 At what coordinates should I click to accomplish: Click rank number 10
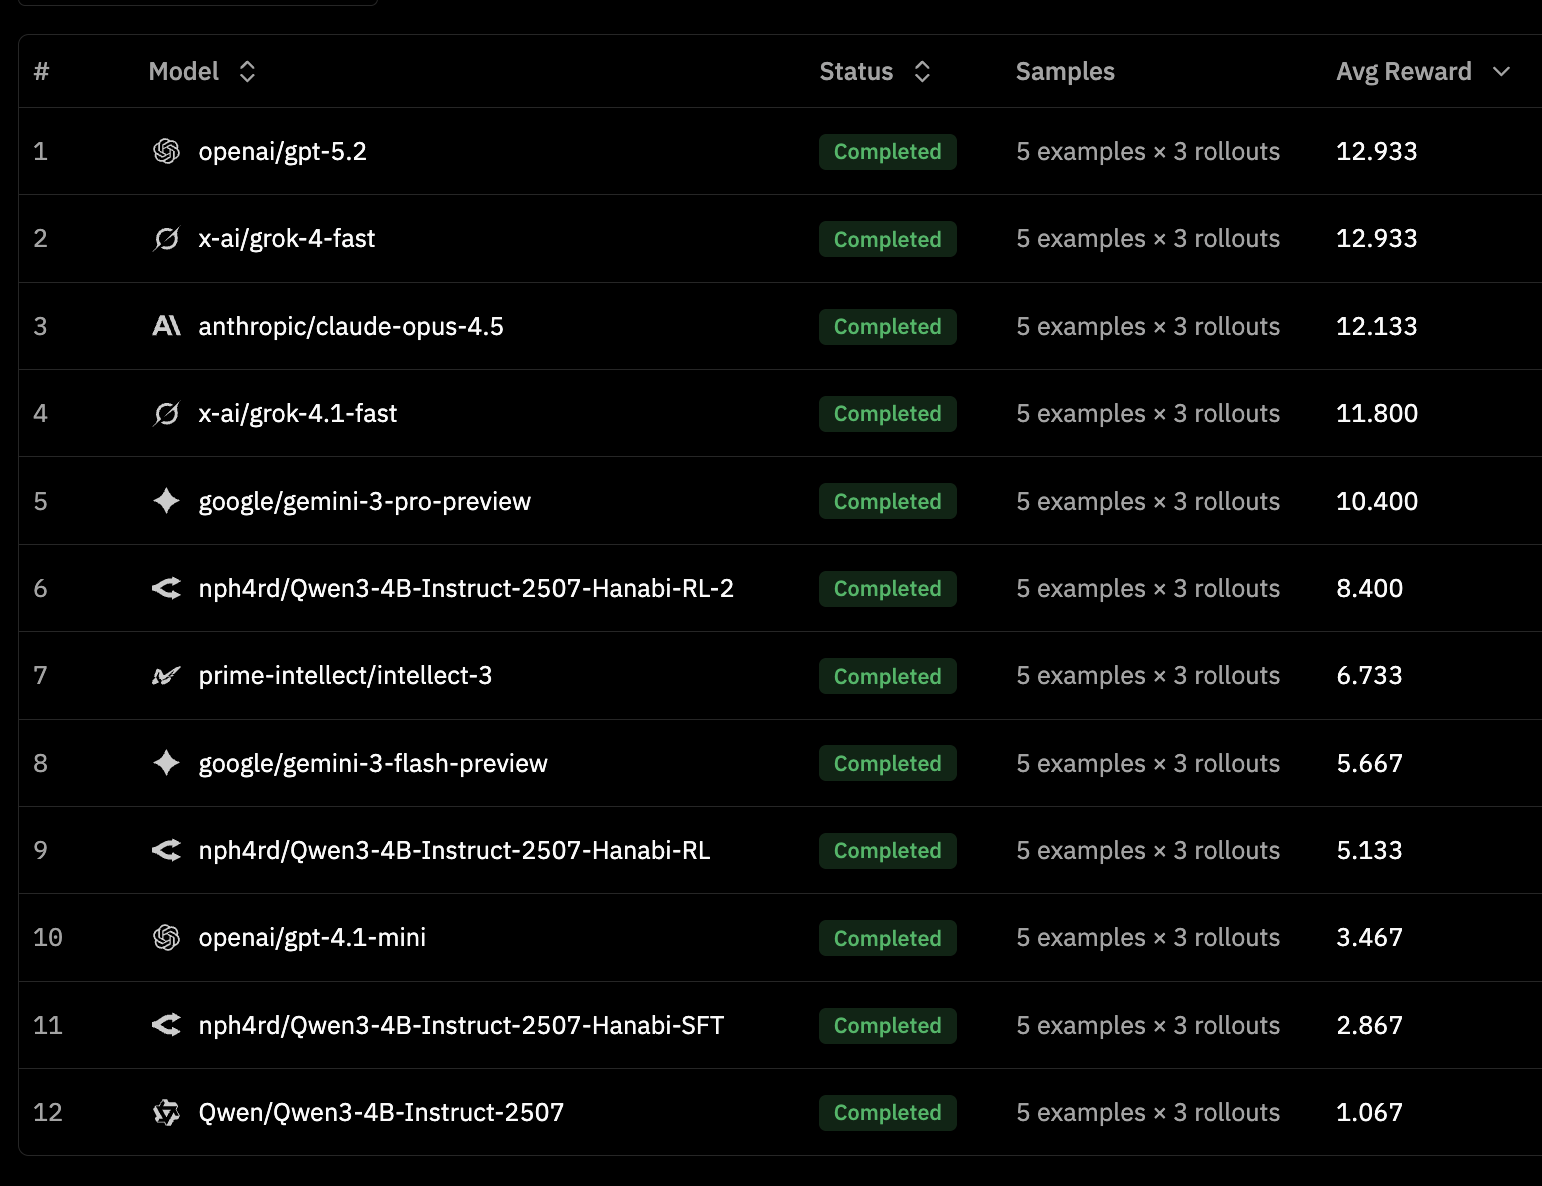(48, 937)
